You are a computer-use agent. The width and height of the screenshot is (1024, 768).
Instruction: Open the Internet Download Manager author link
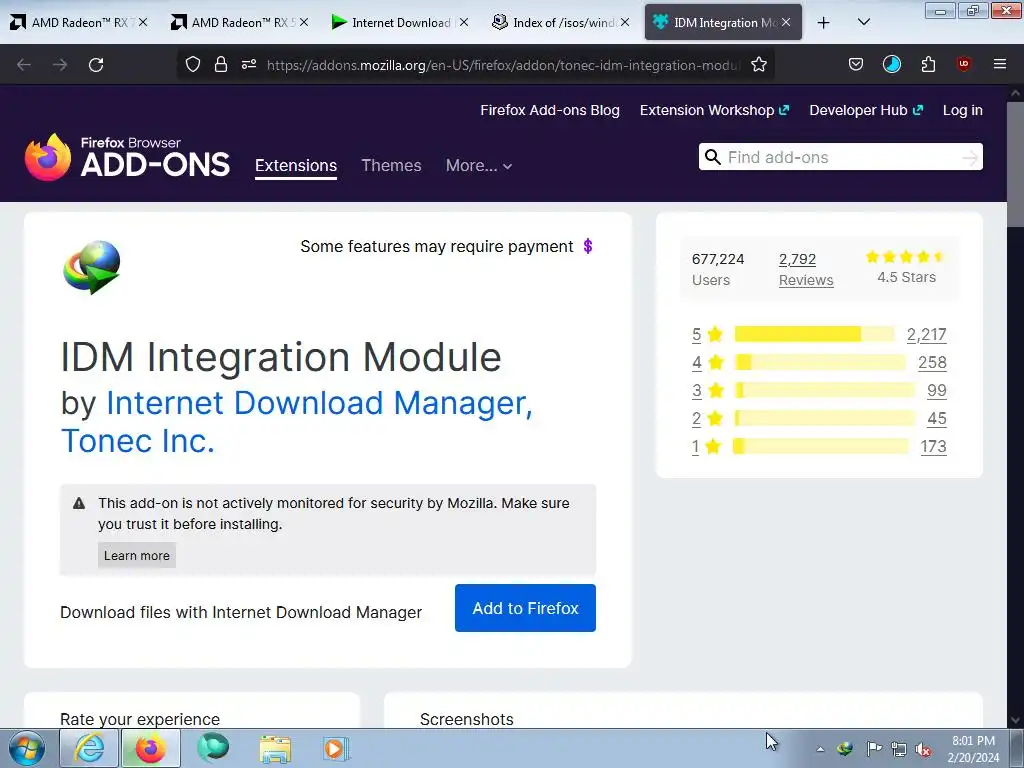[x=296, y=421]
